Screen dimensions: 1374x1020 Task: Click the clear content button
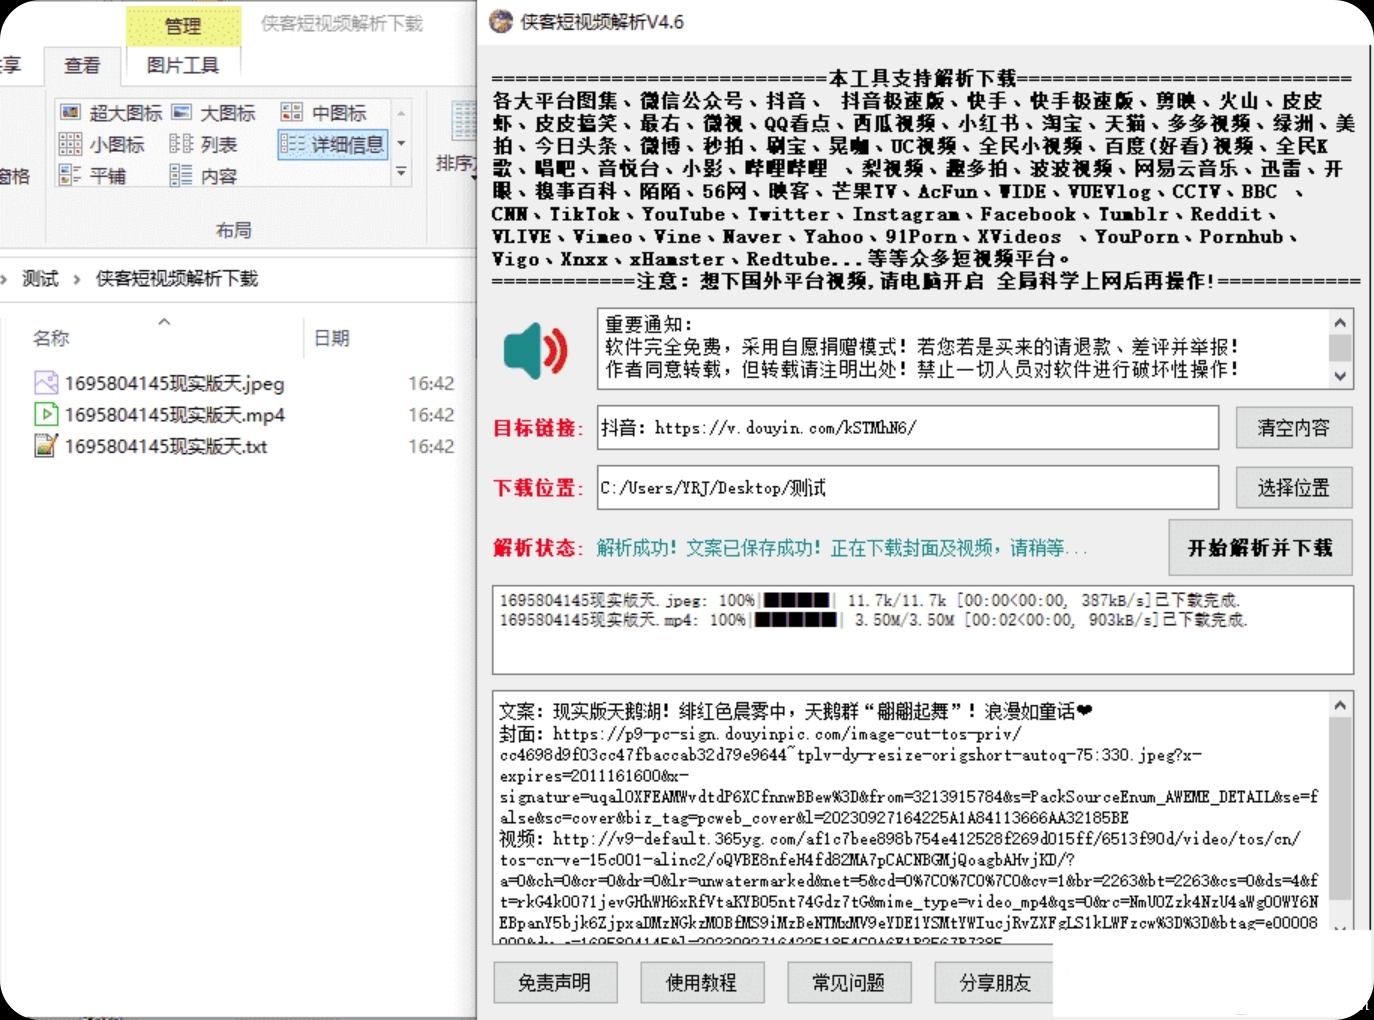click(1293, 428)
